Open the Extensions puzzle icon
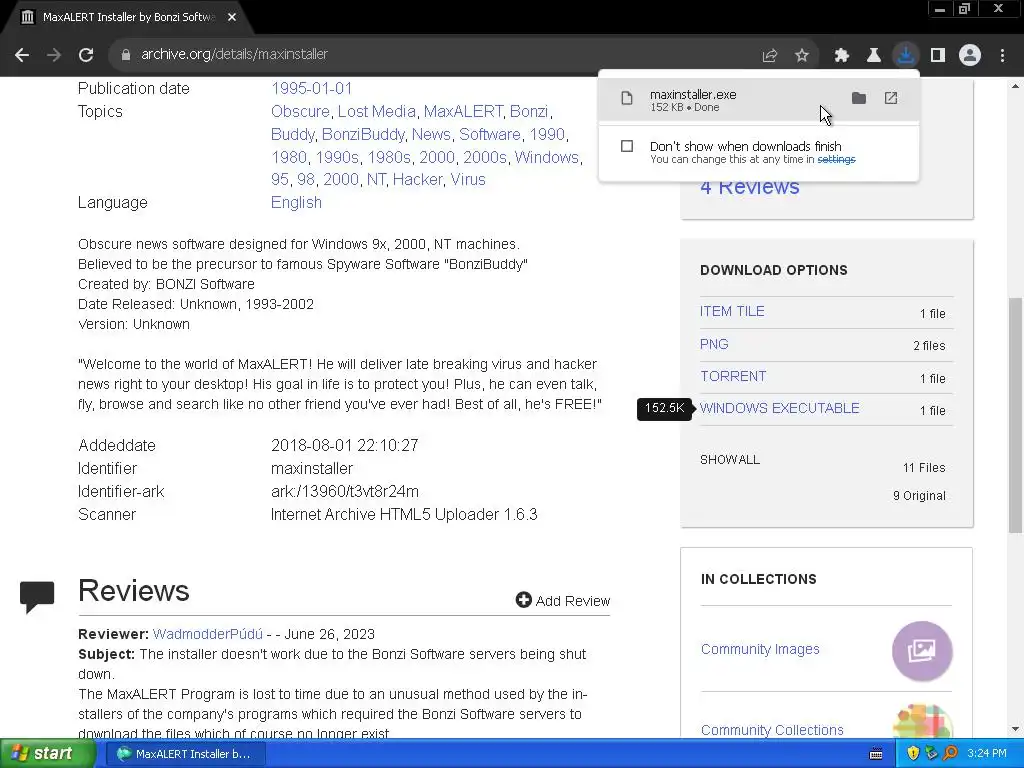 click(x=841, y=56)
